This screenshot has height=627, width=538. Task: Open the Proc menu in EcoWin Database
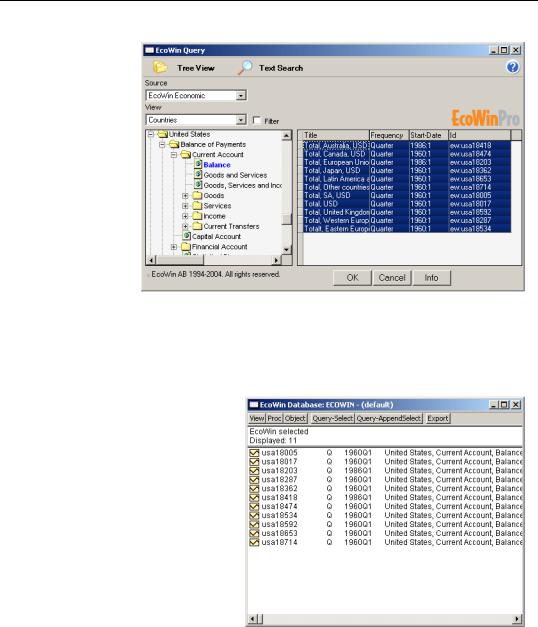tap(274, 418)
